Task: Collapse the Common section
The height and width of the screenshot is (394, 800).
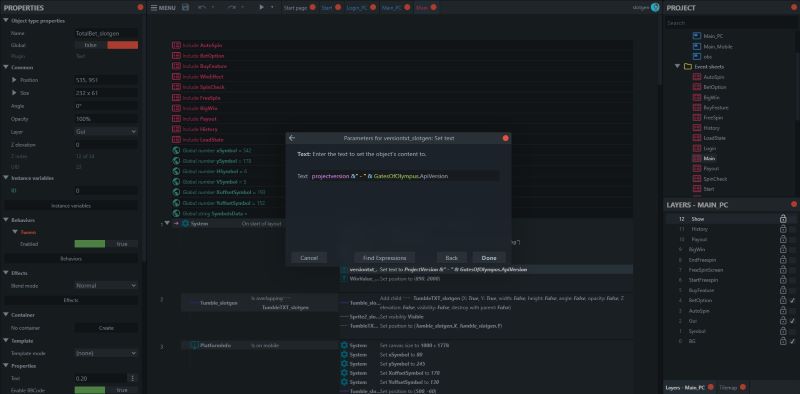Action: point(6,67)
